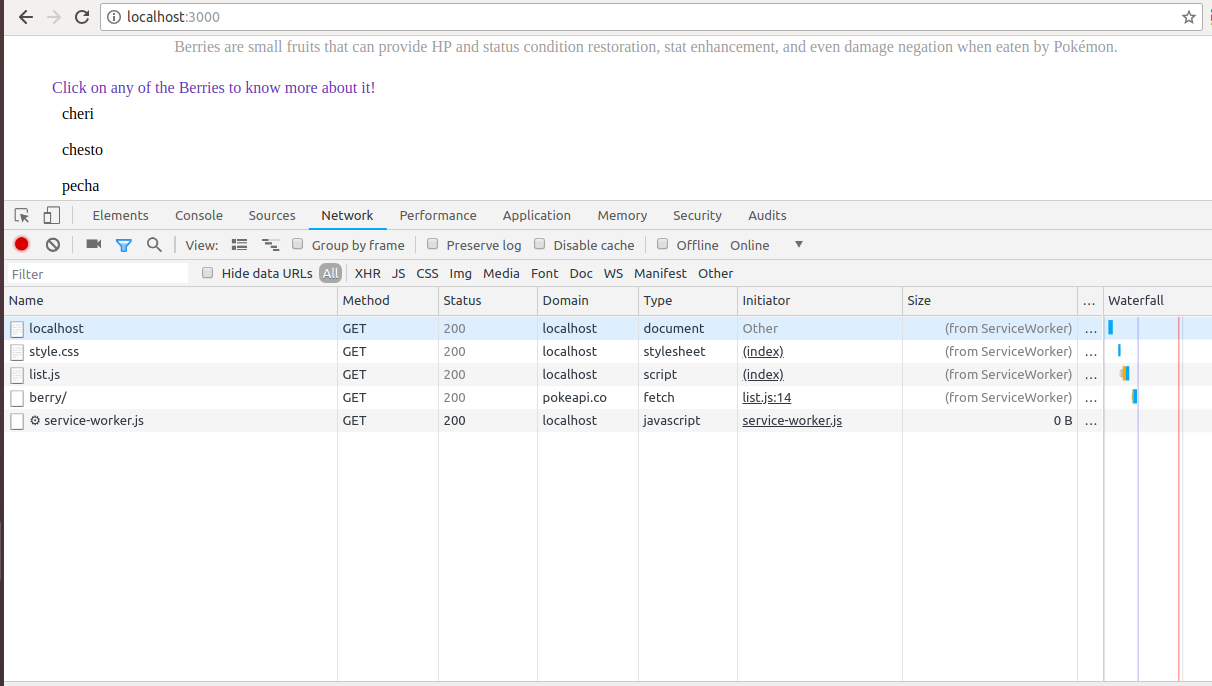Open the list.js:14 initiator link

[x=766, y=397]
